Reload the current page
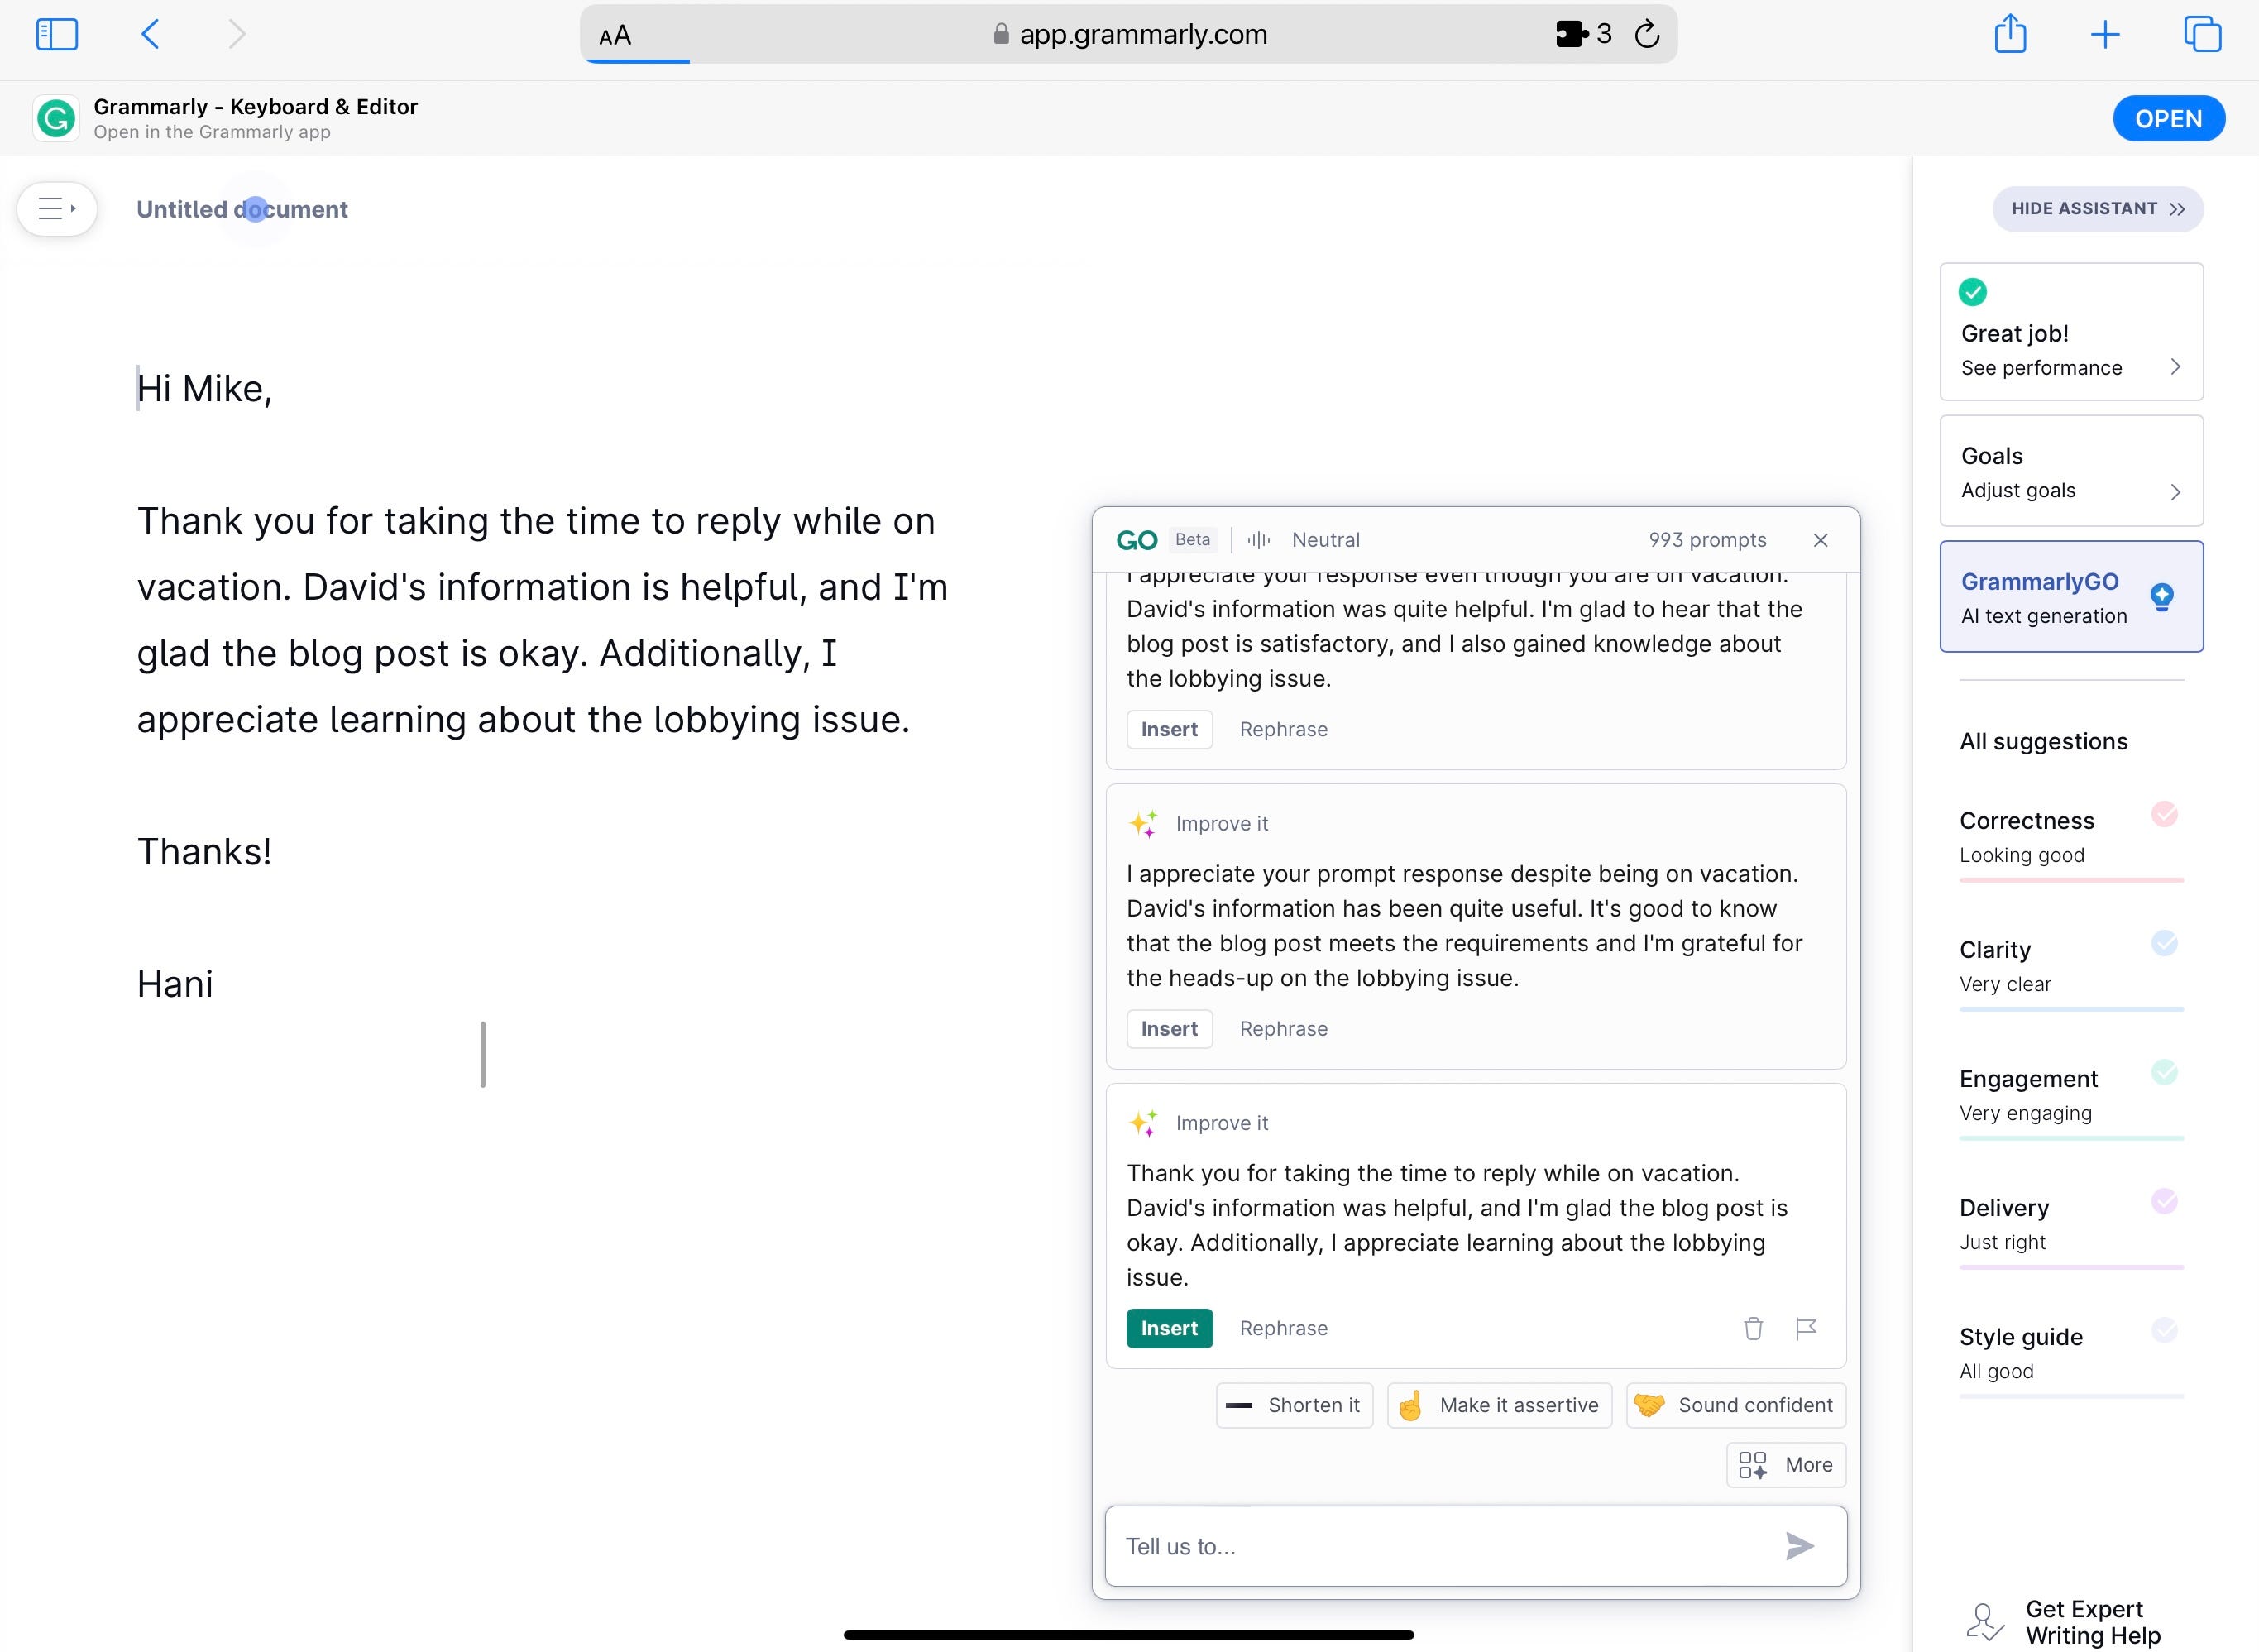Image resolution: width=2259 pixels, height=1652 pixels. pyautogui.click(x=1647, y=34)
